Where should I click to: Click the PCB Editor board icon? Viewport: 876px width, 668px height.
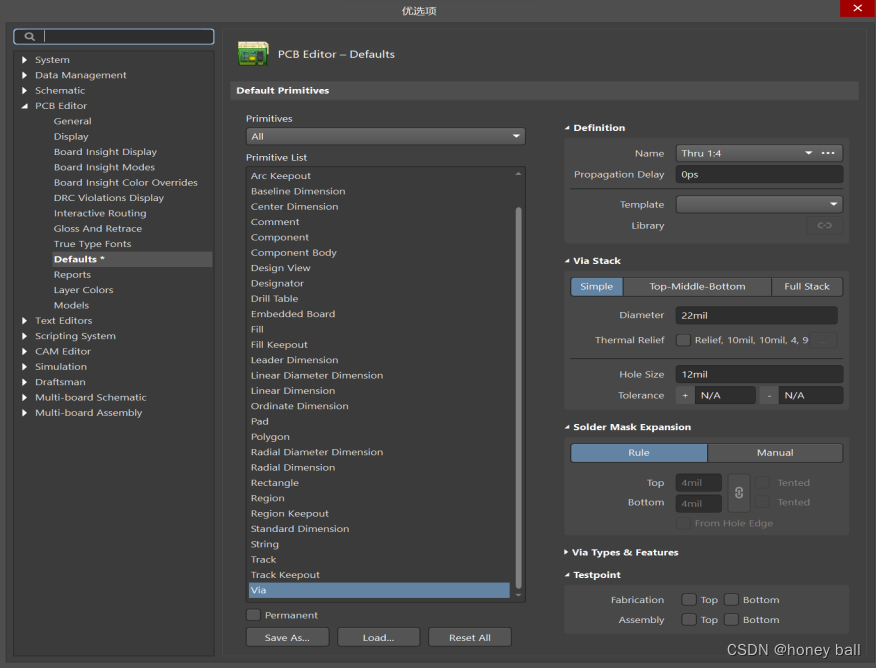pyautogui.click(x=253, y=54)
